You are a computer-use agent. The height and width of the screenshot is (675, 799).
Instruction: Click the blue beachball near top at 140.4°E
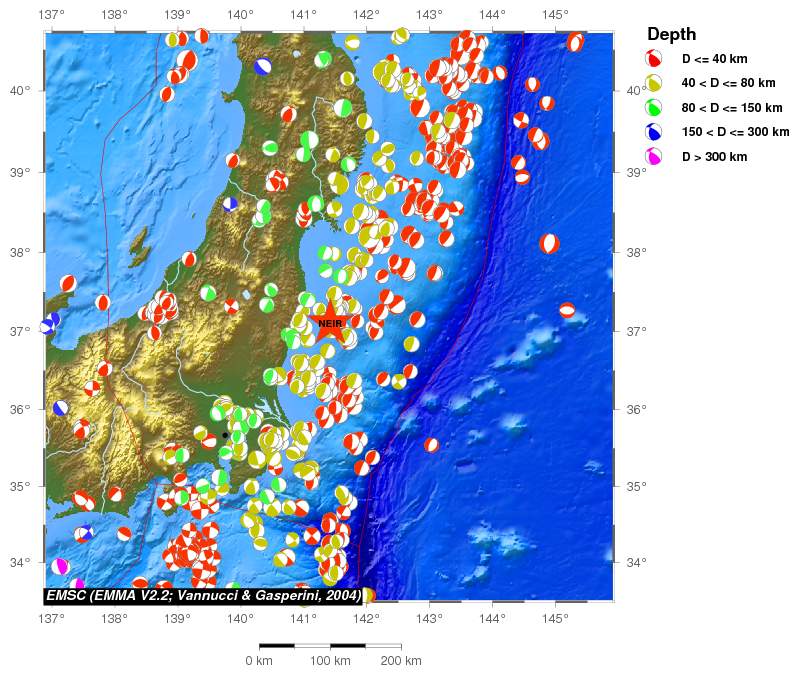[x=263, y=66]
